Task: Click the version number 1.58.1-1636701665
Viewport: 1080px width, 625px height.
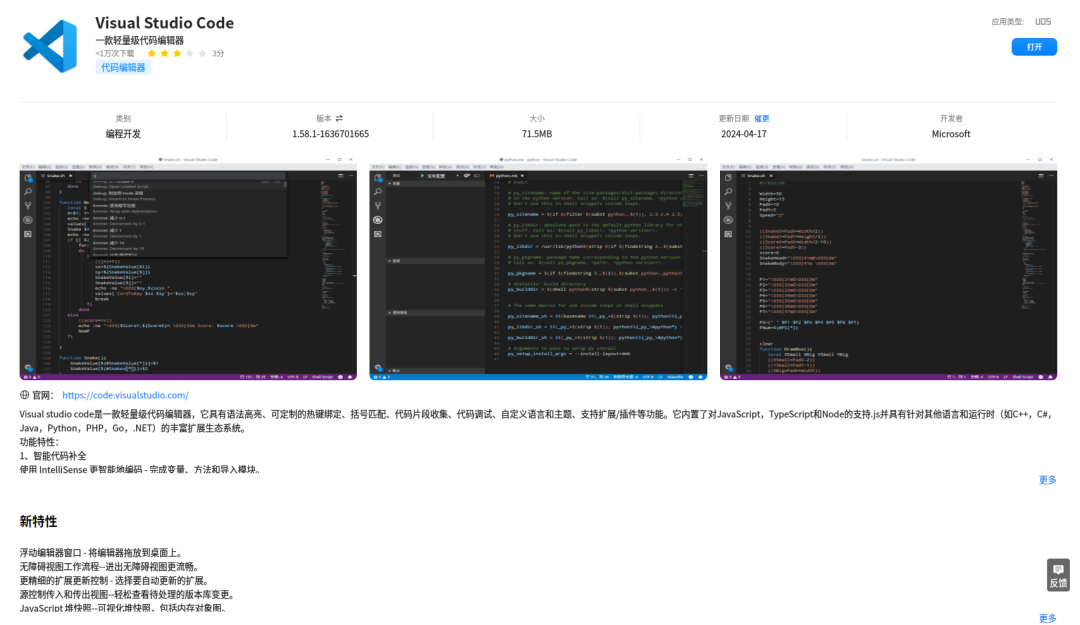Action: [330, 134]
